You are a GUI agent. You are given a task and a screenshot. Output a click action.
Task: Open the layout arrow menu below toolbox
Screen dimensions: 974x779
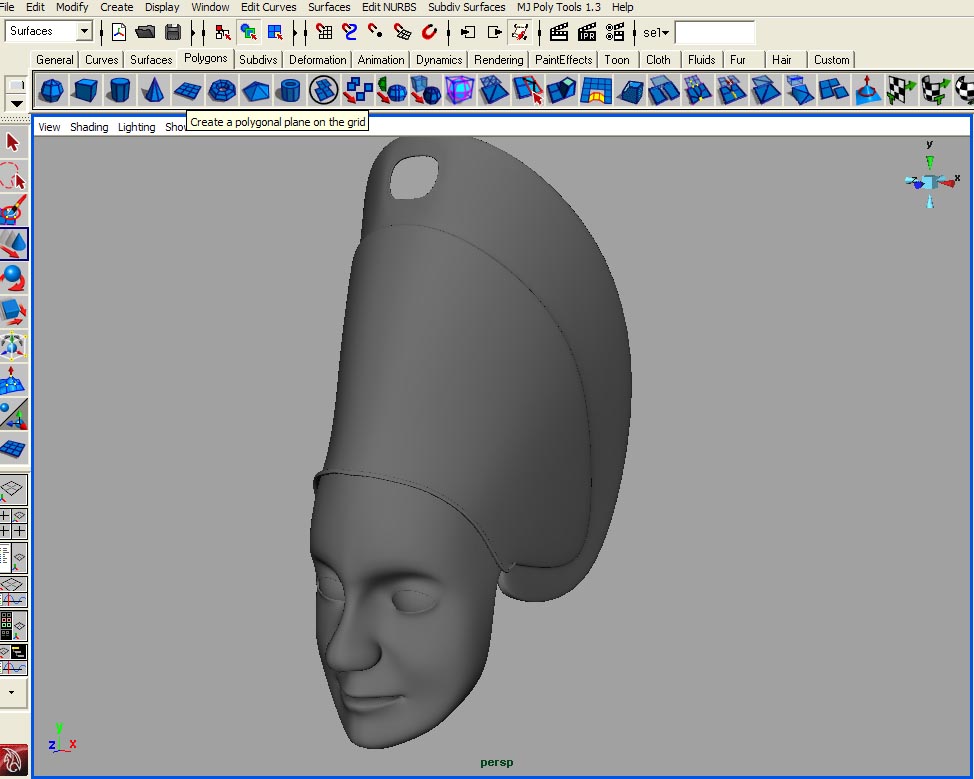pos(12,692)
